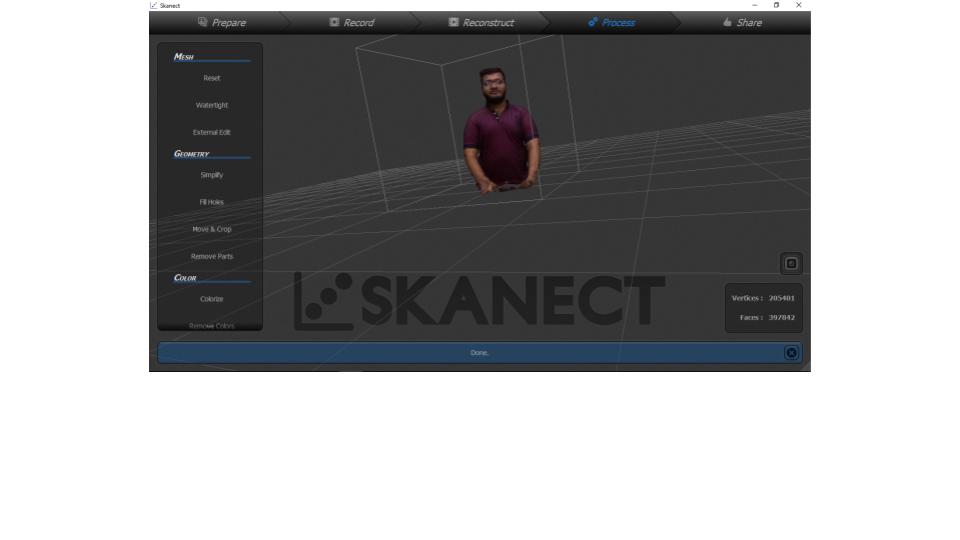Choose Simplify under Geometry
960x540 pixels.
point(212,175)
